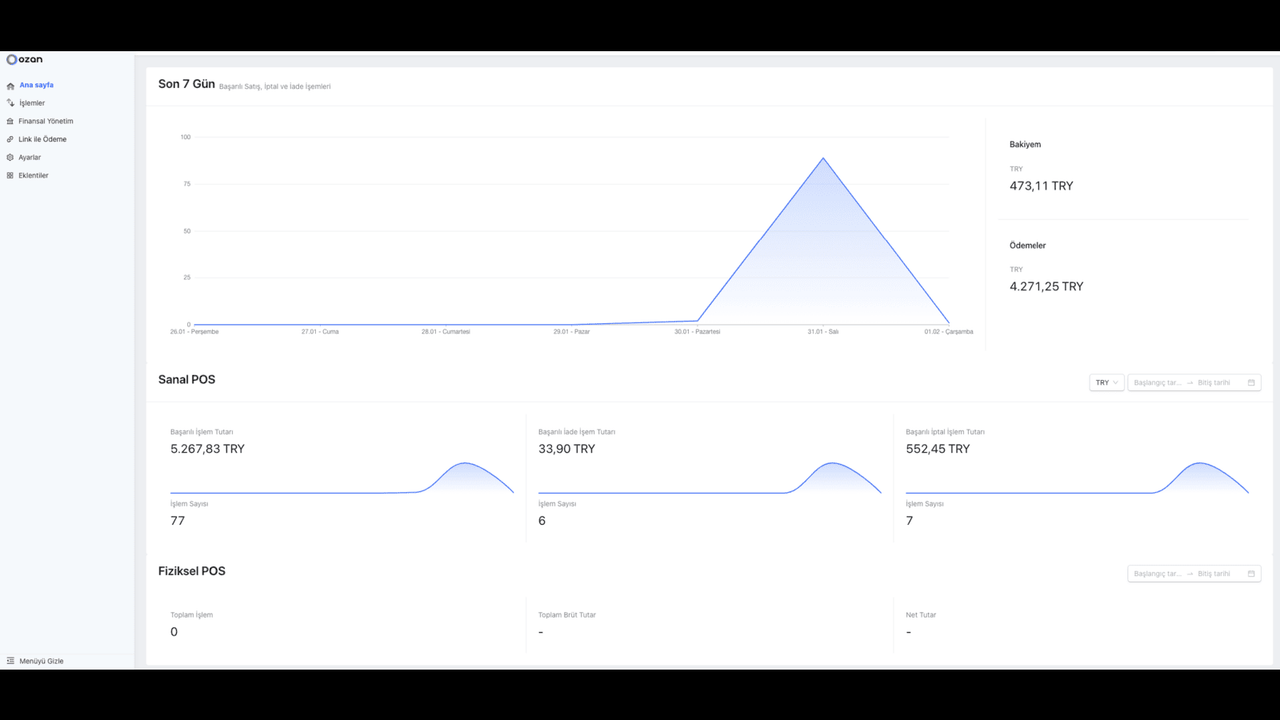This screenshot has width=1280, height=720.
Task: Click the grid icon beside Eklentiler
Action: [x=10, y=175]
